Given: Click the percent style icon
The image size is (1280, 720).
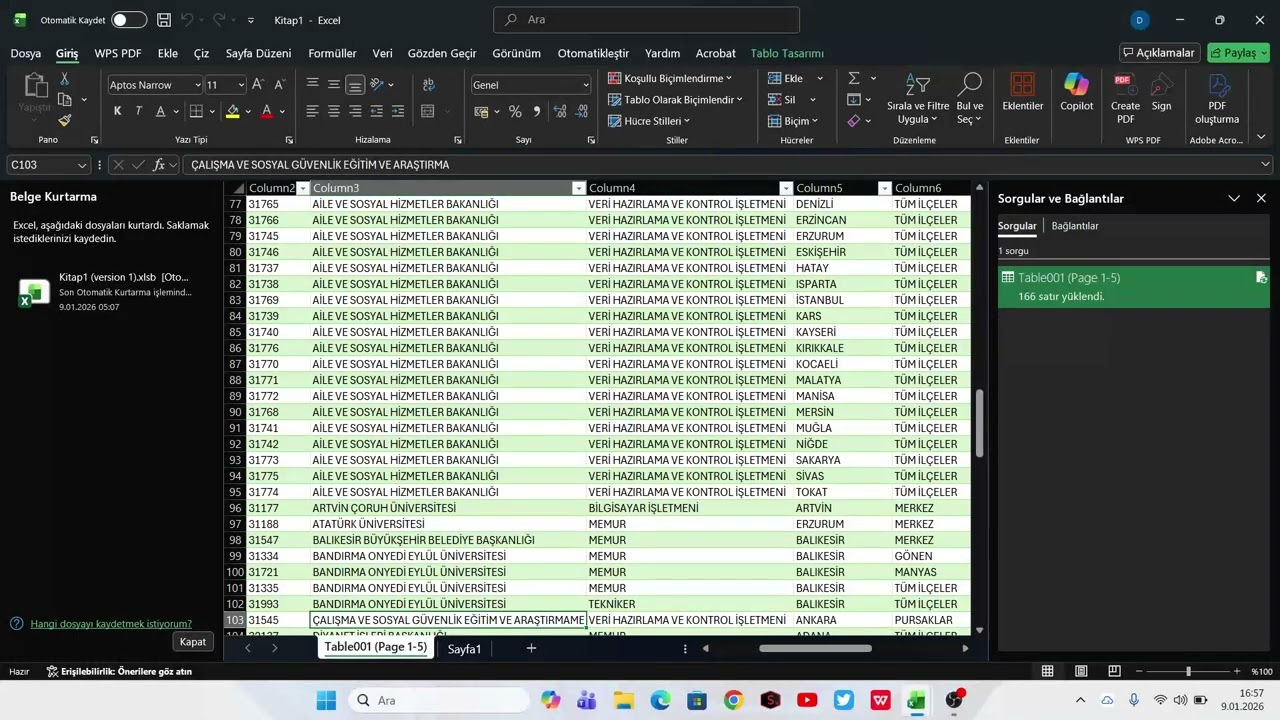Looking at the screenshot, I should (x=515, y=111).
